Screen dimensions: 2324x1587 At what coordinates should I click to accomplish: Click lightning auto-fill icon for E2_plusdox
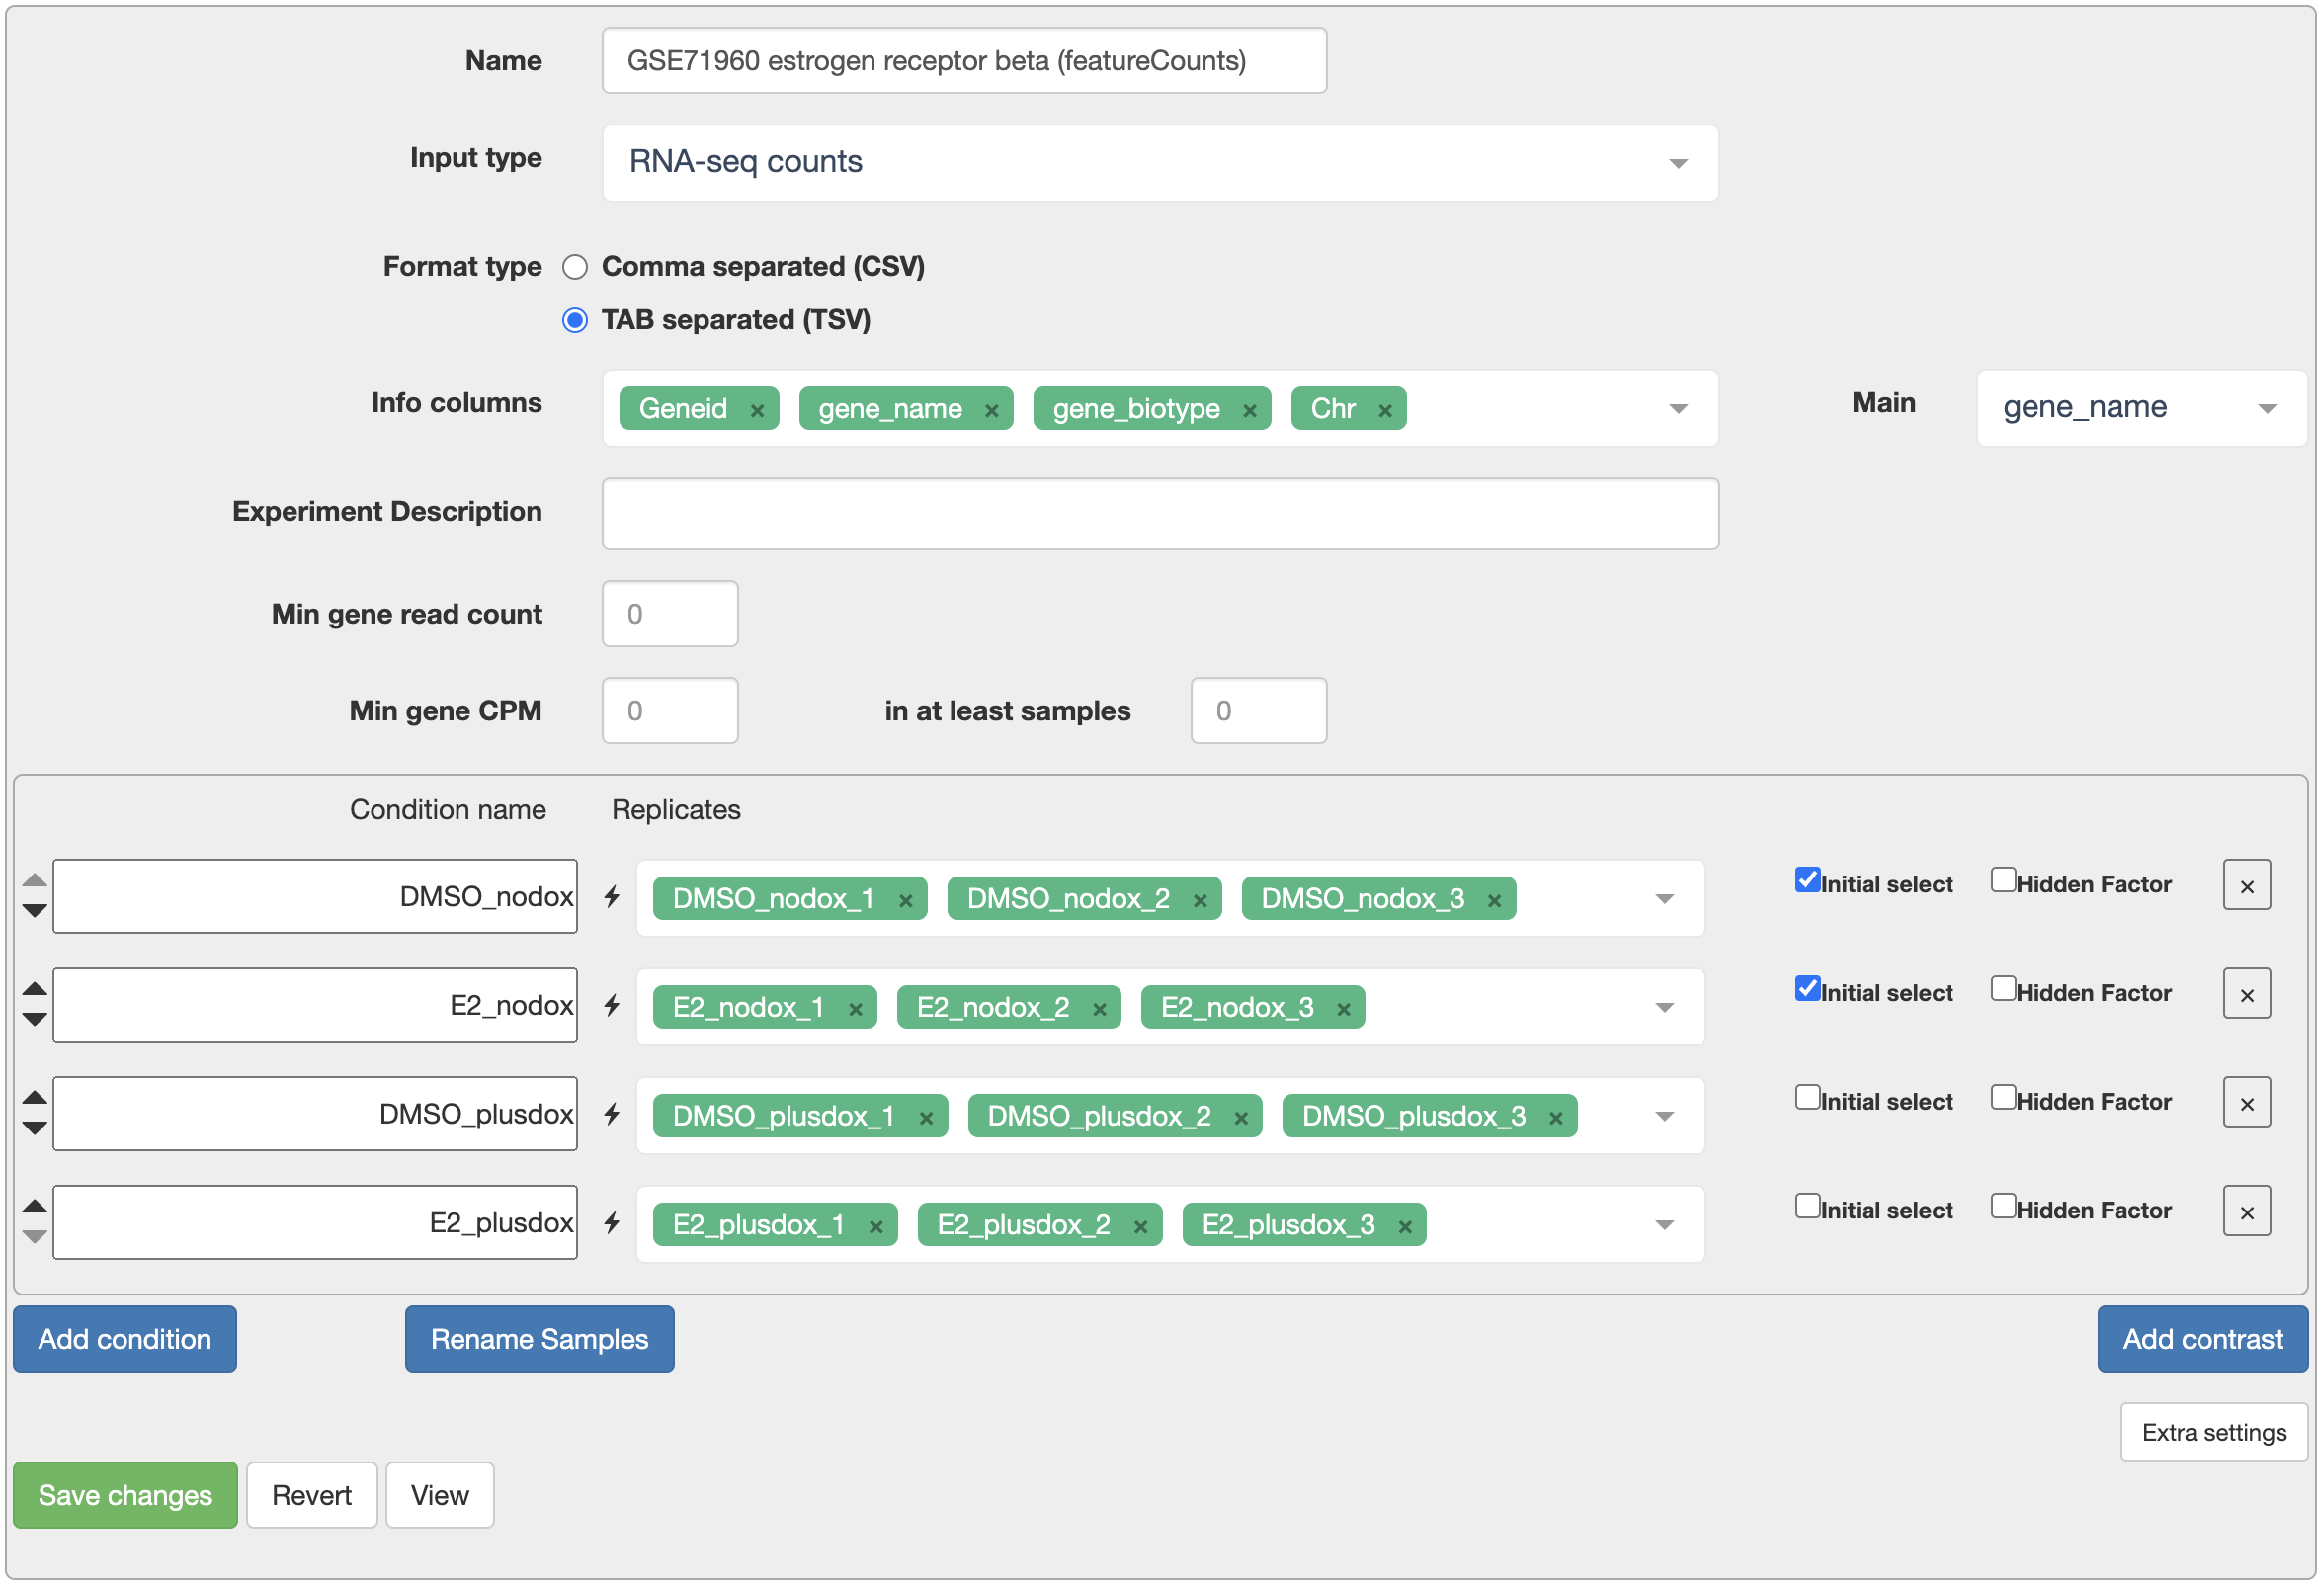[x=612, y=1224]
